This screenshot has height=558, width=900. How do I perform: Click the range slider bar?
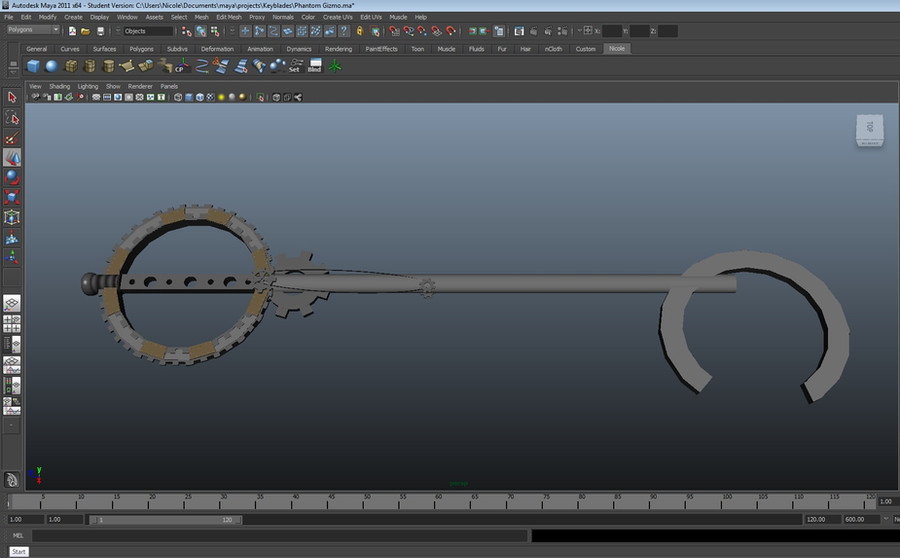[166, 520]
